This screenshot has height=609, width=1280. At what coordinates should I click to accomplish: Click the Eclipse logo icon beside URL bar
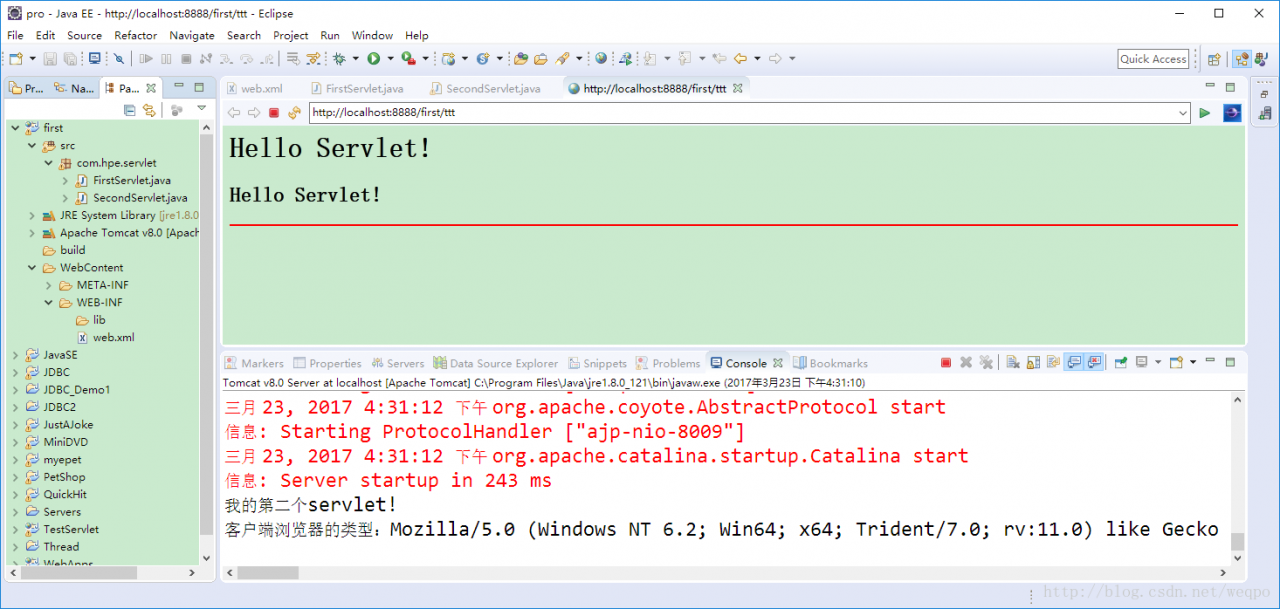[x=1232, y=113]
